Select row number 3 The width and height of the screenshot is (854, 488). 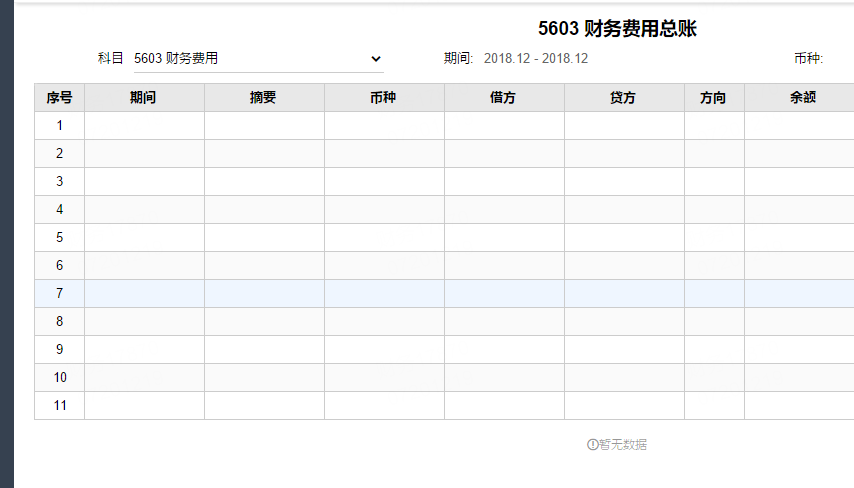pos(59,181)
